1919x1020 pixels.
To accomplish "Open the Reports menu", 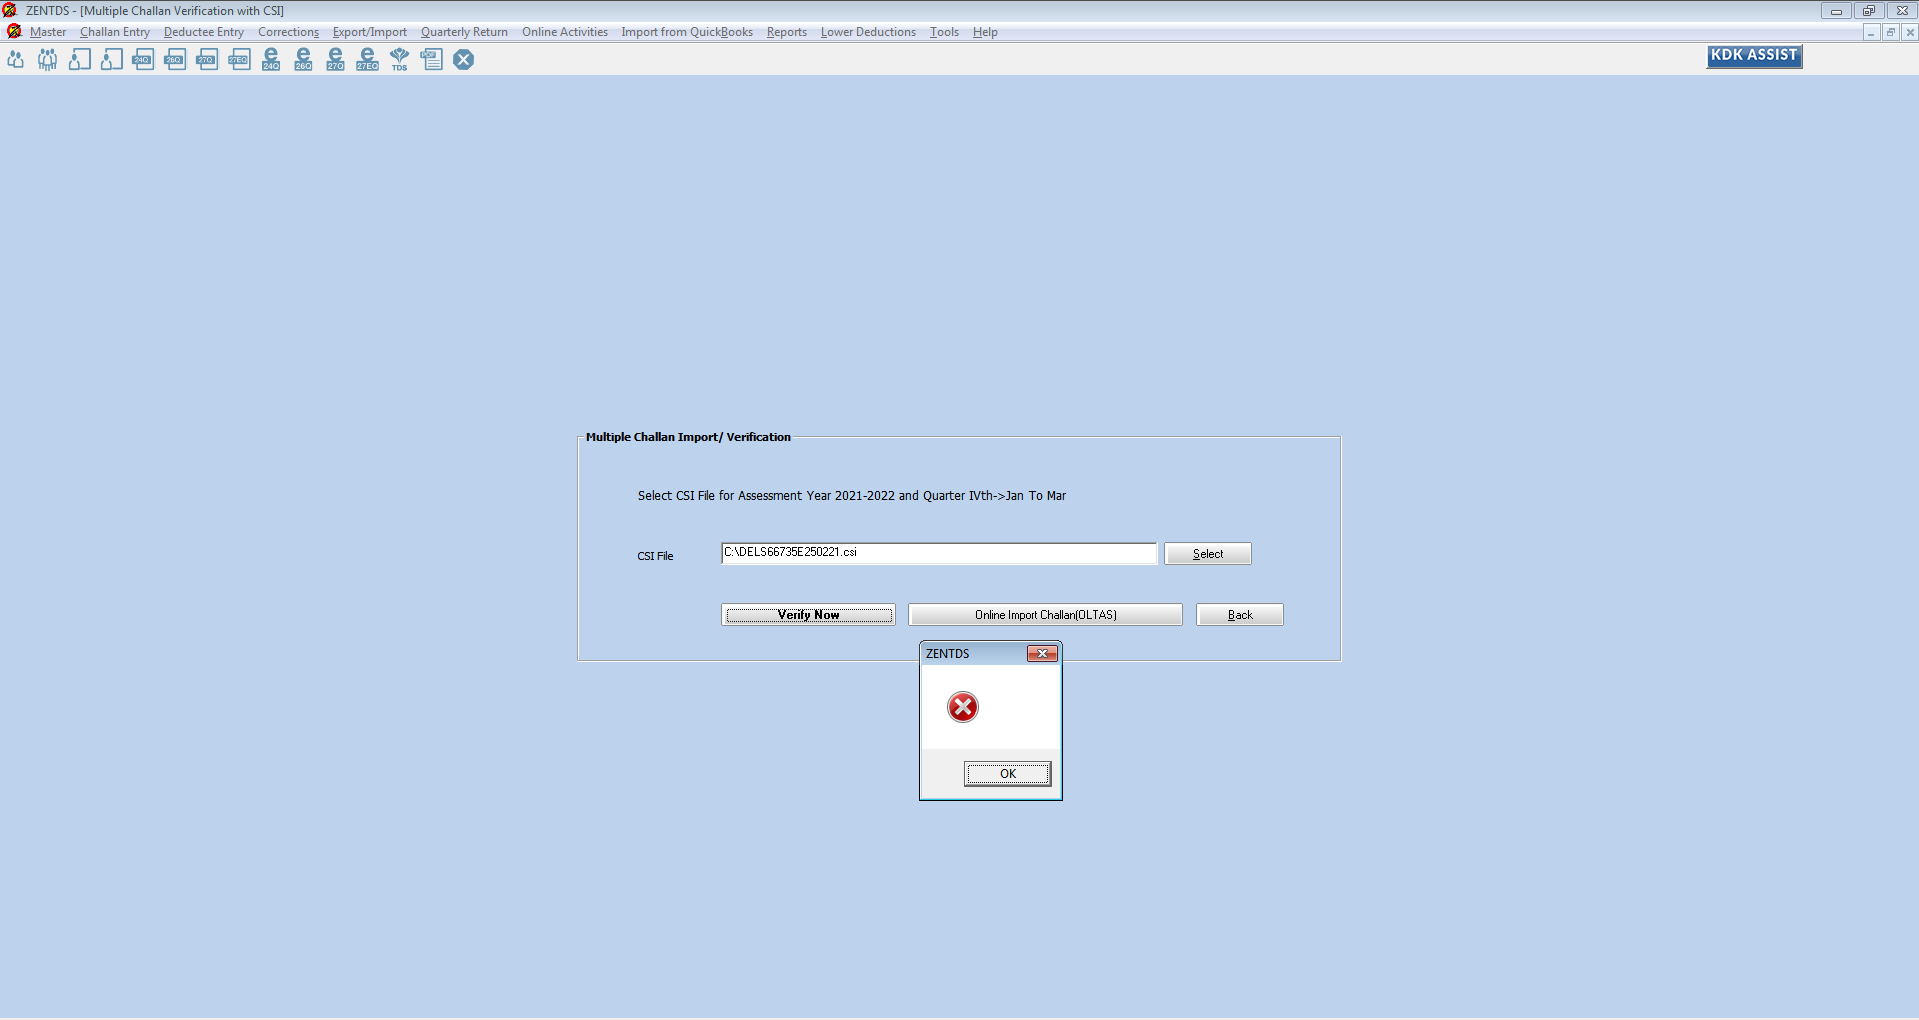I will 787,32.
